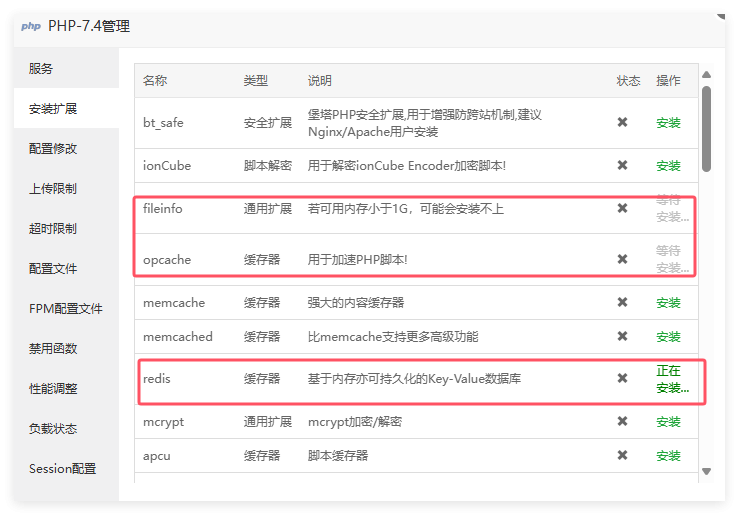This screenshot has height=515, width=739.
Task: Open the 服务 tab in sidebar
Action: tap(41, 69)
